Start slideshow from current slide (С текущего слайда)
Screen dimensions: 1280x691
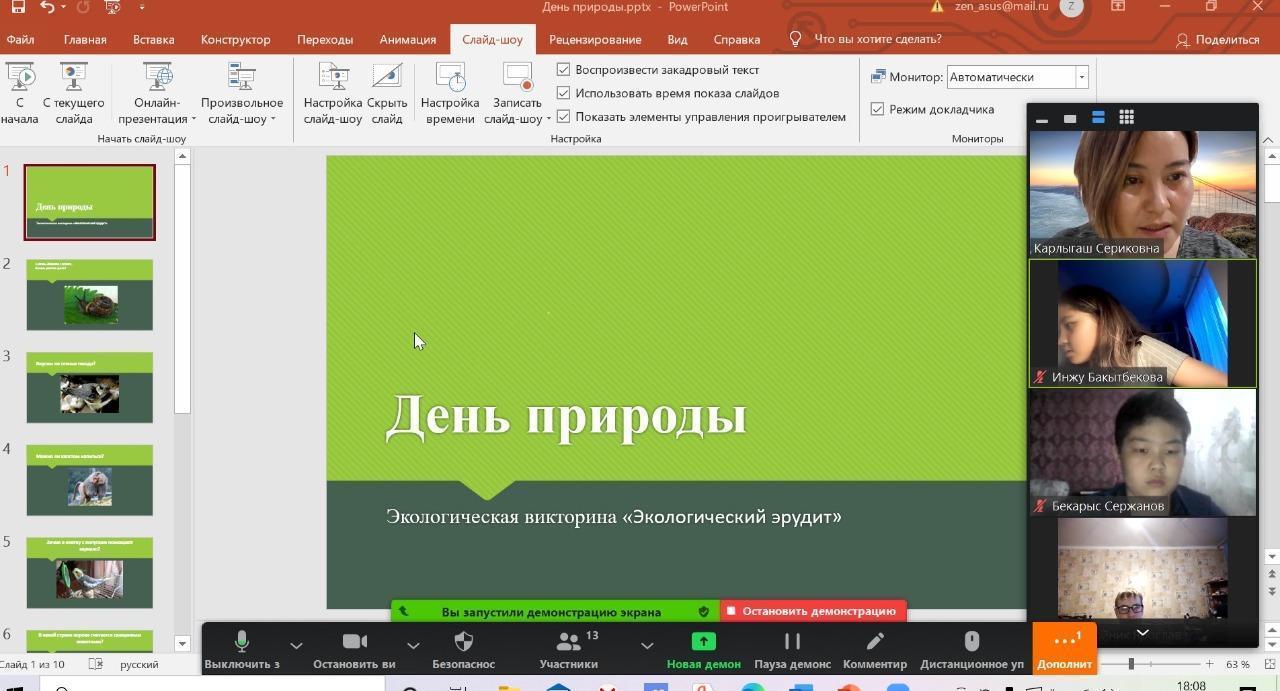click(73, 93)
